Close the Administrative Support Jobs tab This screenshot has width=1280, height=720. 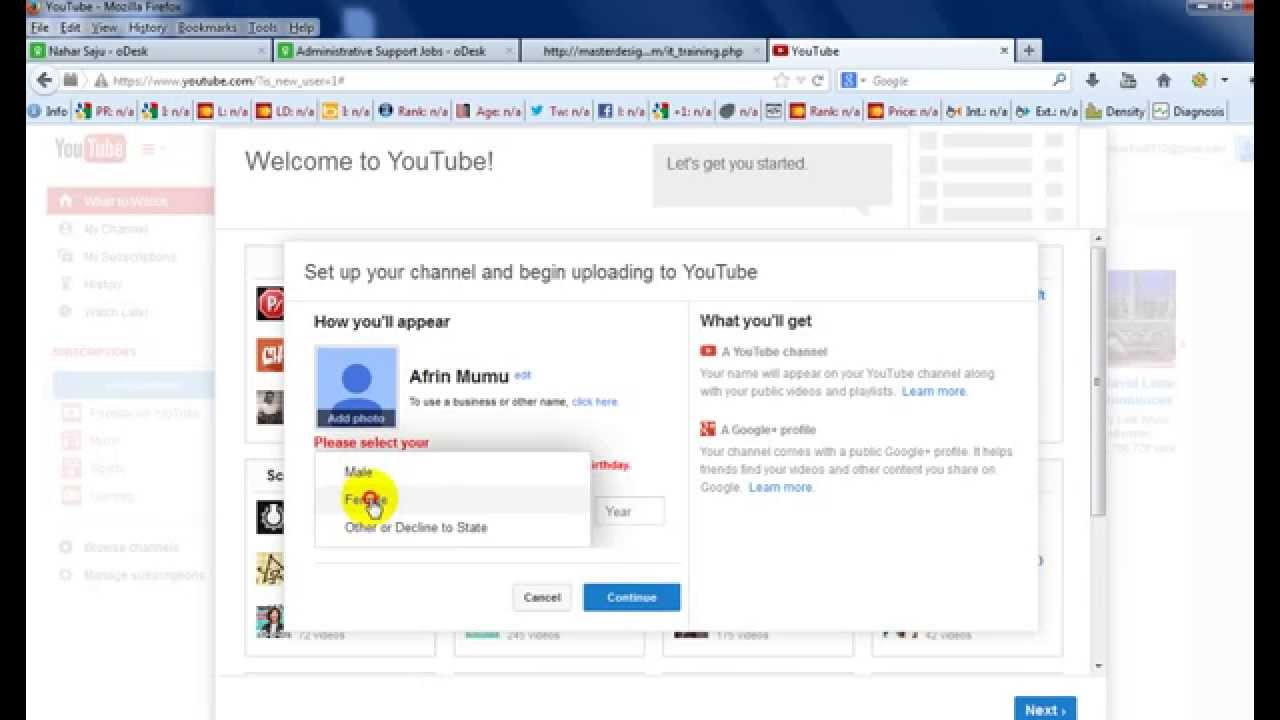509,51
